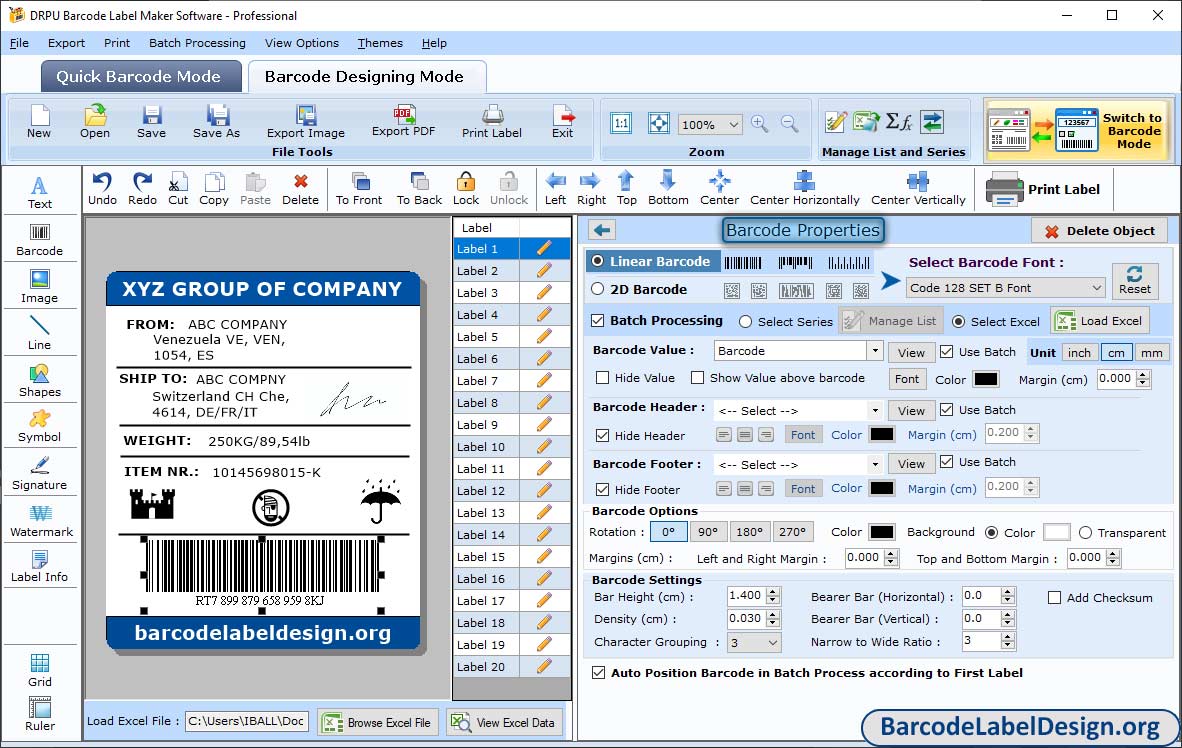
Task: Click the Zoom in magnifier icon
Action: click(760, 124)
